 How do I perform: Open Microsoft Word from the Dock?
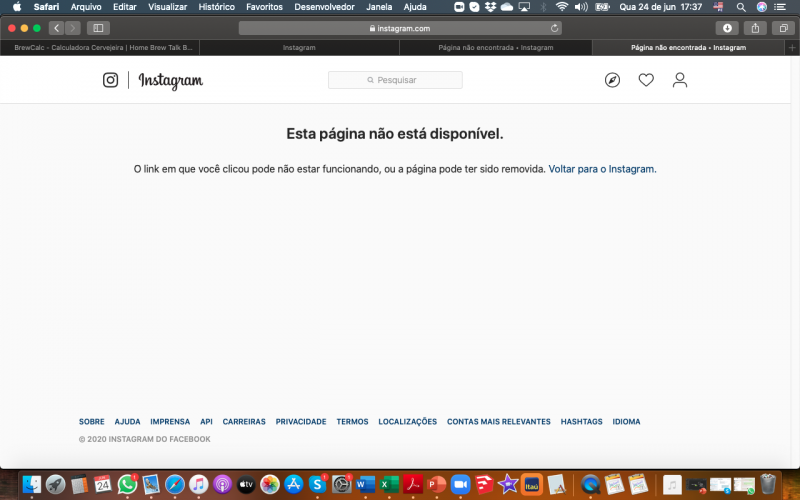pos(365,484)
